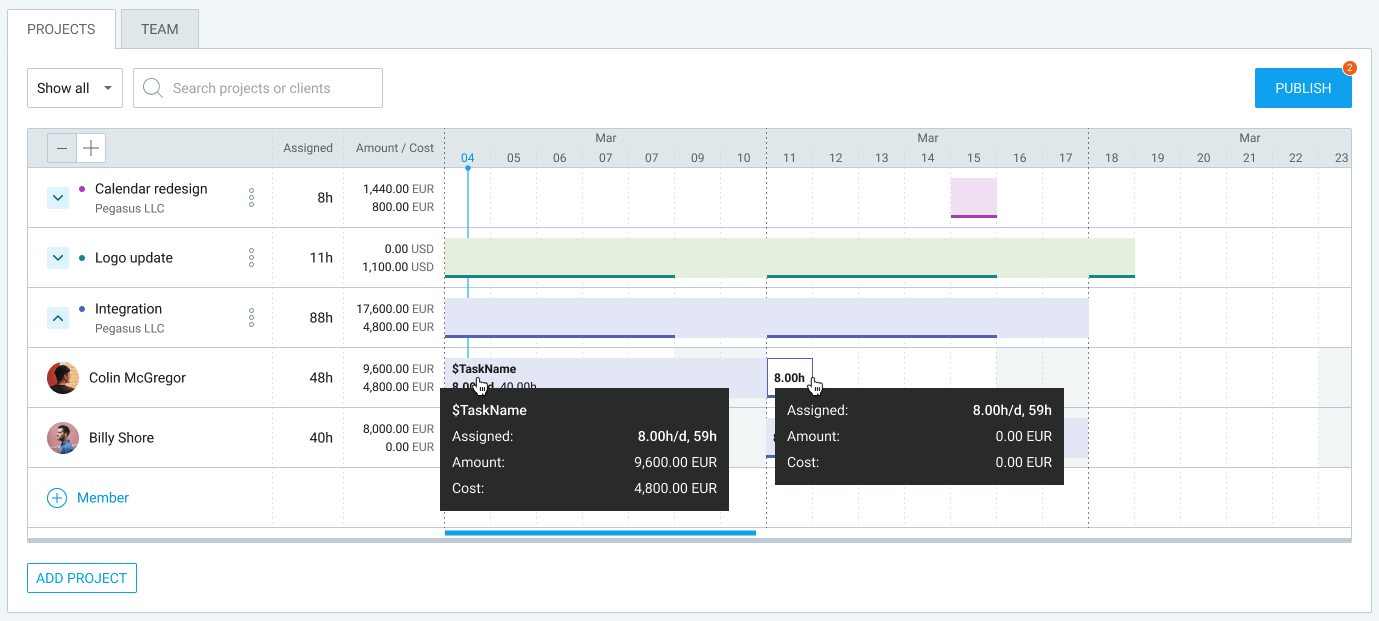Open the Show all filter dropdown
This screenshot has width=1379, height=621.
coord(74,88)
